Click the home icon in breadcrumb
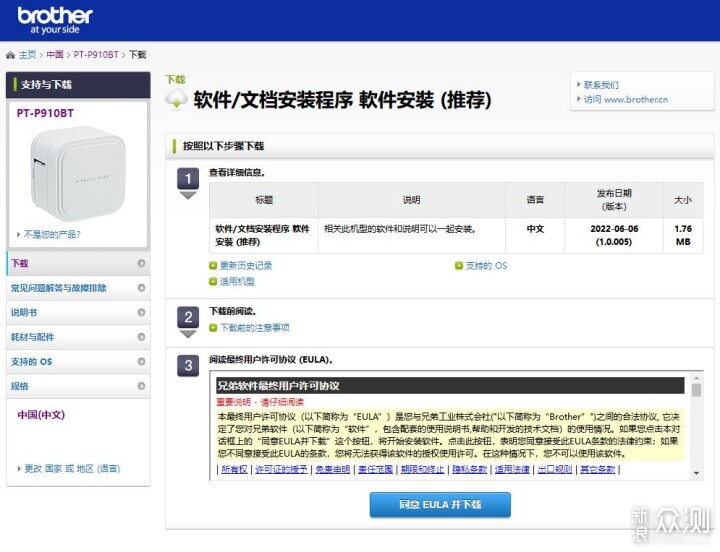Viewport: 720px width, 552px height. coord(10,55)
